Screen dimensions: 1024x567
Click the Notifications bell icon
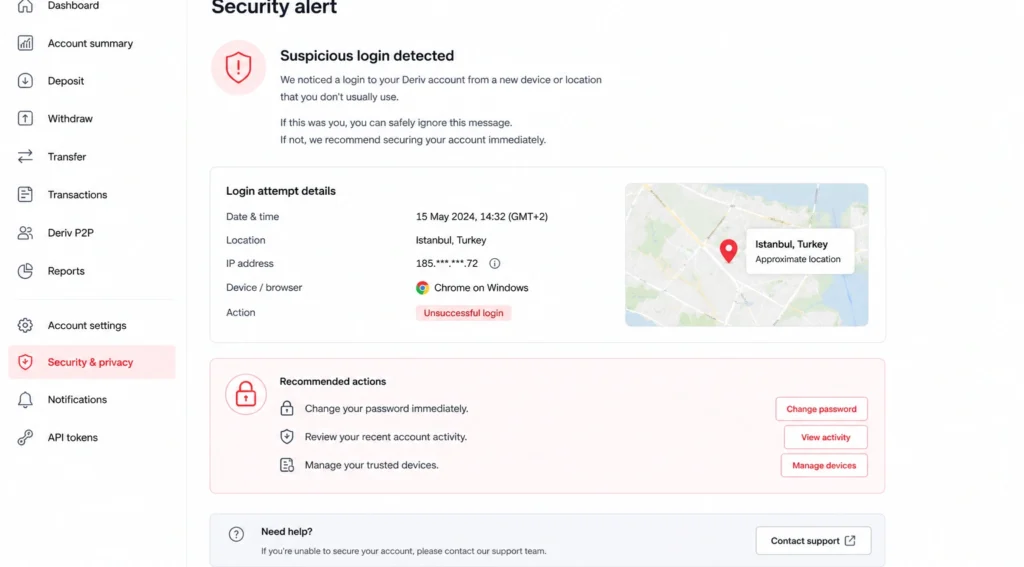point(25,400)
